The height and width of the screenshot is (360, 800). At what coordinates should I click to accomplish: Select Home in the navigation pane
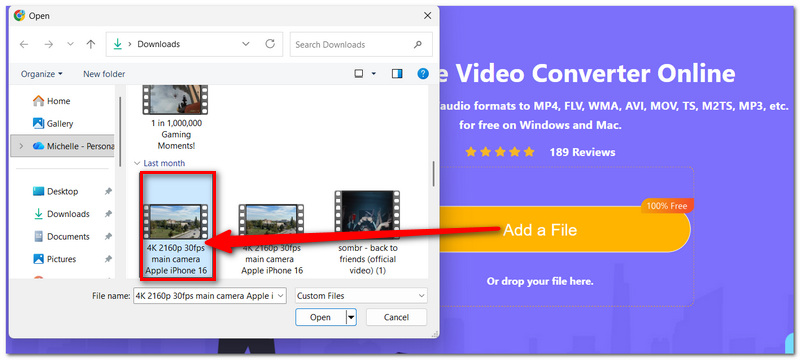click(52, 101)
